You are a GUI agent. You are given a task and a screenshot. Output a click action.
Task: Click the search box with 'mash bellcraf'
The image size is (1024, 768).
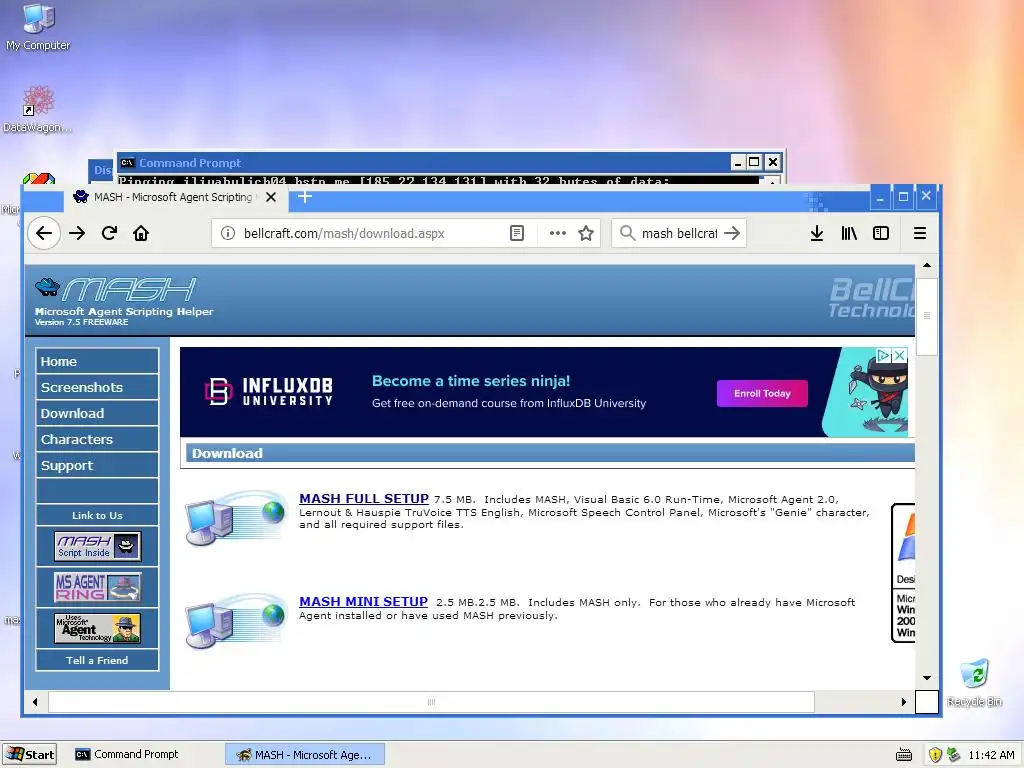coord(679,233)
